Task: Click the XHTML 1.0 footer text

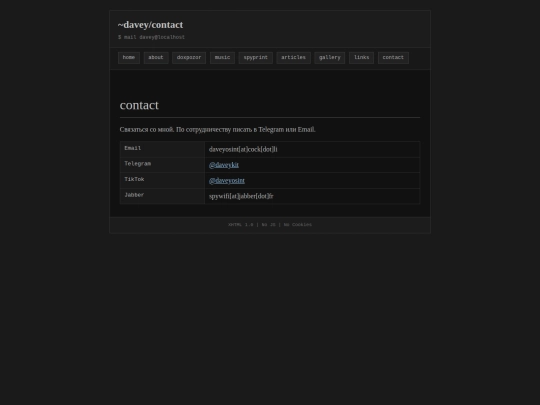Action: 270,225
